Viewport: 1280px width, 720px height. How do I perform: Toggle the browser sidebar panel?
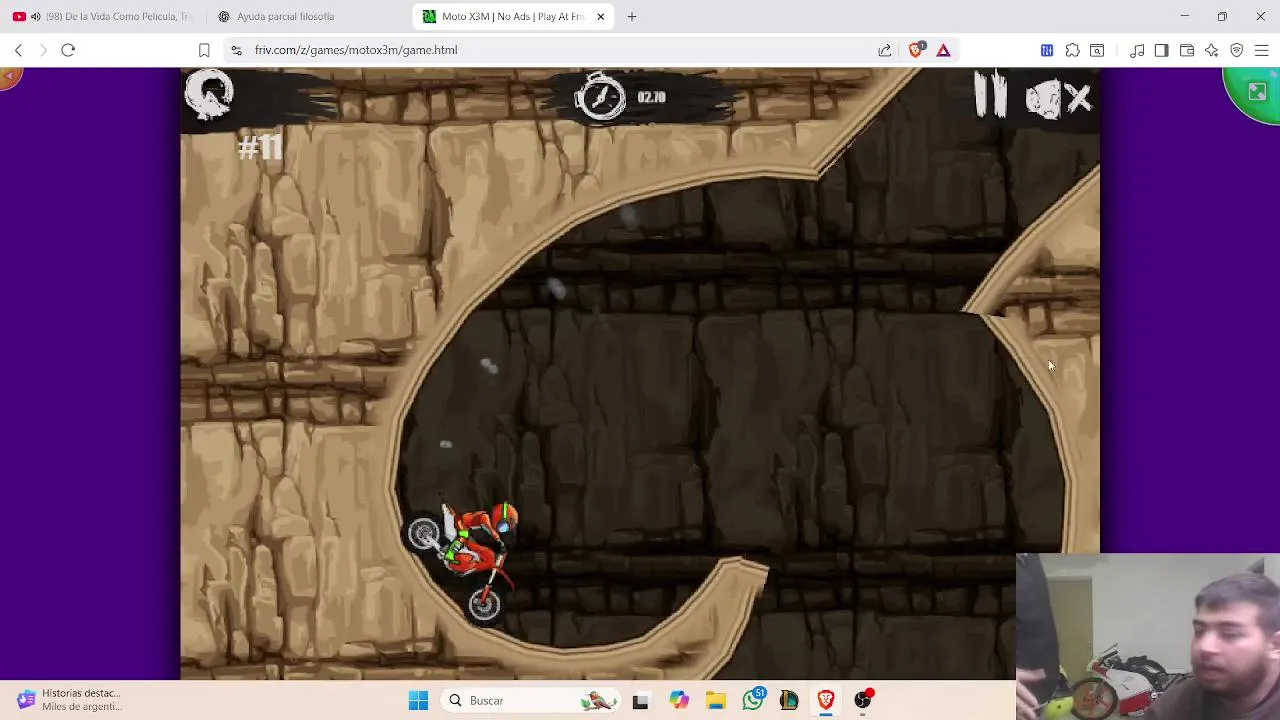(1161, 50)
